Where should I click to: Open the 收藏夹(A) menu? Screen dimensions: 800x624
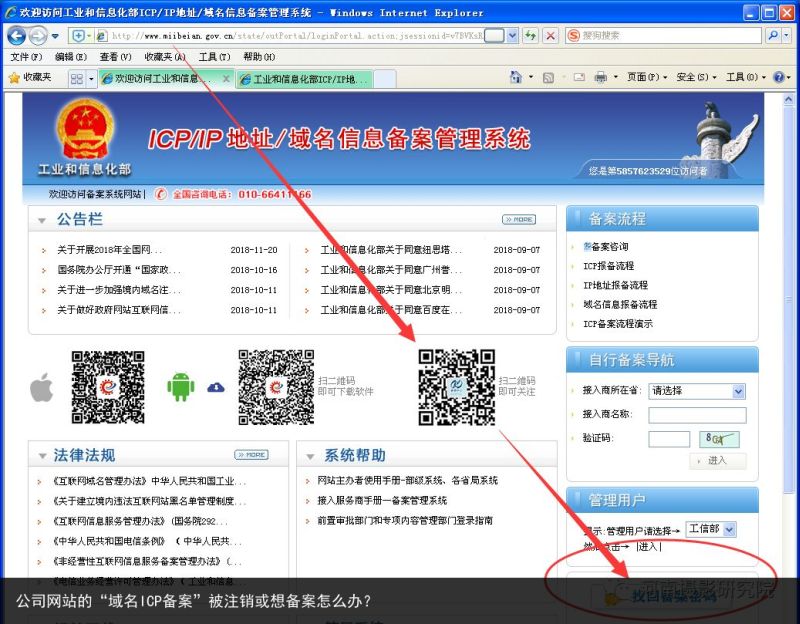pyautogui.click(x=164, y=57)
